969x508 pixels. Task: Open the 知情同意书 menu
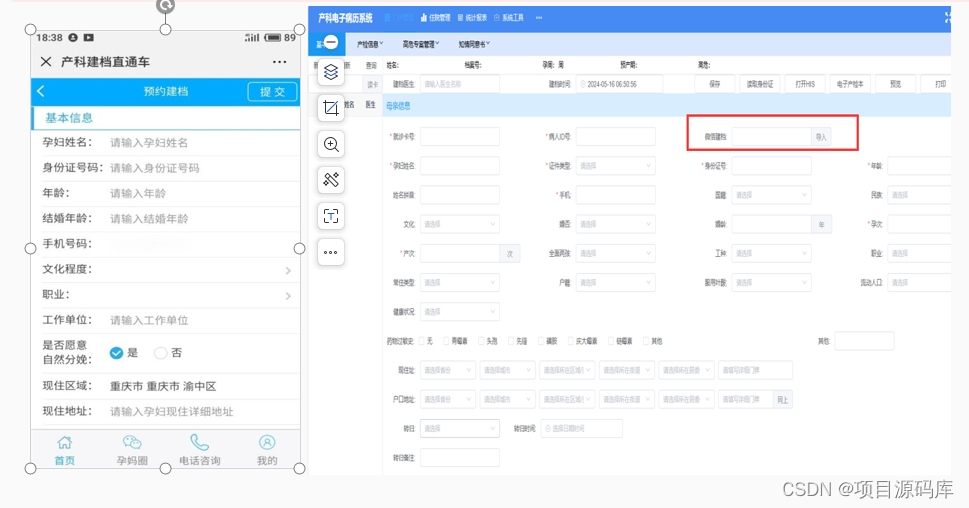(474, 44)
